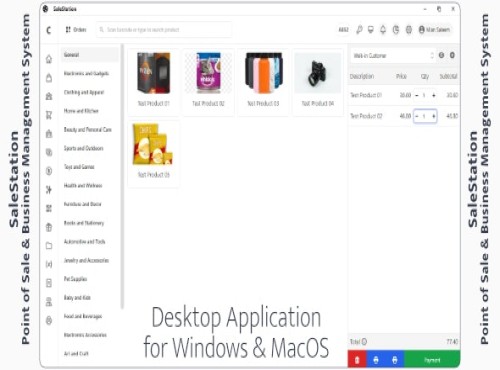
Task: Select the Toys and Games category
Action: (x=79, y=167)
